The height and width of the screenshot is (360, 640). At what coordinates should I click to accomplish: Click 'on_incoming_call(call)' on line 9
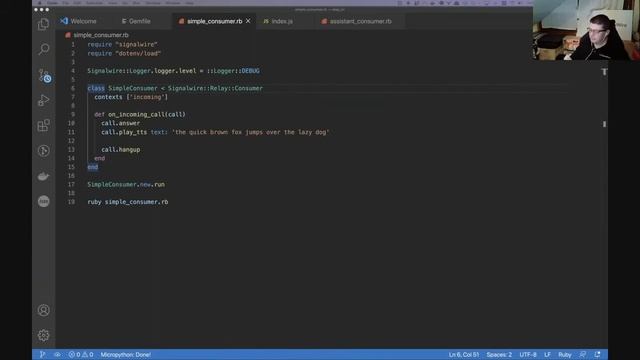click(147, 114)
